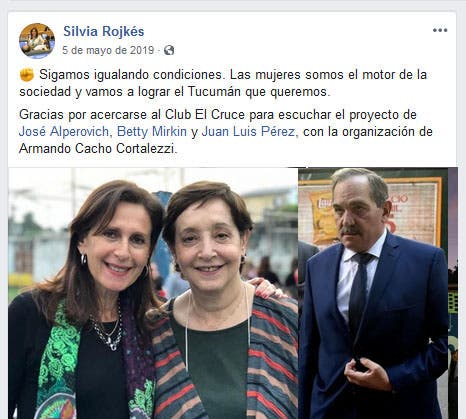Click the Sigamos igualando condiciones sentence
This screenshot has height=419, width=466.
click(131, 75)
